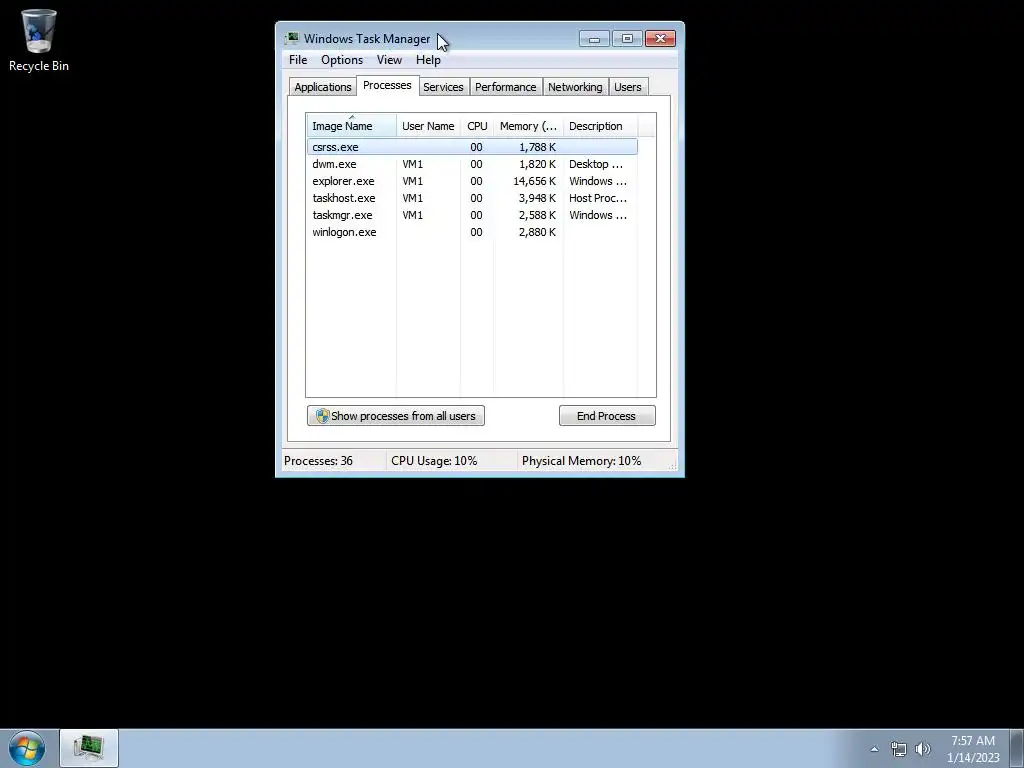The height and width of the screenshot is (768, 1024).
Task: Select the taskmgr.exe process row
Action: (472, 215)
